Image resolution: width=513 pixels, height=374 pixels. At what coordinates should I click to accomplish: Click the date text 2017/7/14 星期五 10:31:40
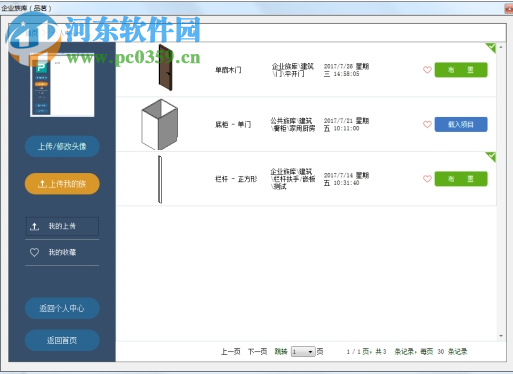[x=346, y=179]
